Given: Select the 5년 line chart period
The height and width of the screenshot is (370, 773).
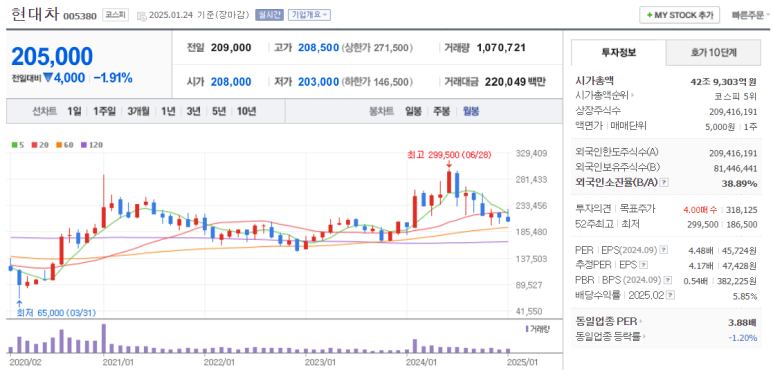Looking at the screenshot, I should pos(219,111).
